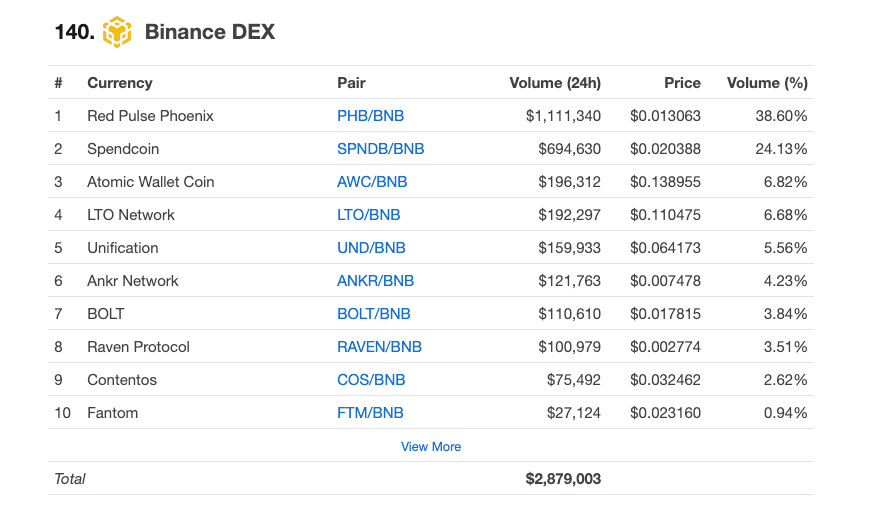This screenshot has height=516, width=869.
Task: Click the 38.60% volume share
Action: pos(781,116)
